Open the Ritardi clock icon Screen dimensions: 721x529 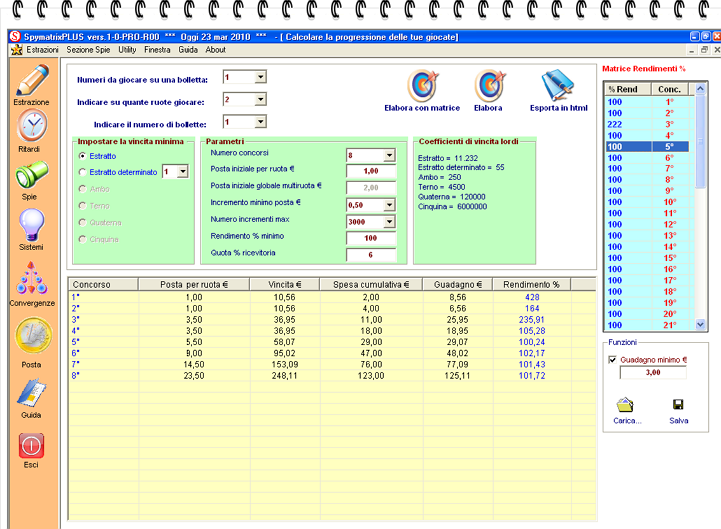[x=32, y=126]
